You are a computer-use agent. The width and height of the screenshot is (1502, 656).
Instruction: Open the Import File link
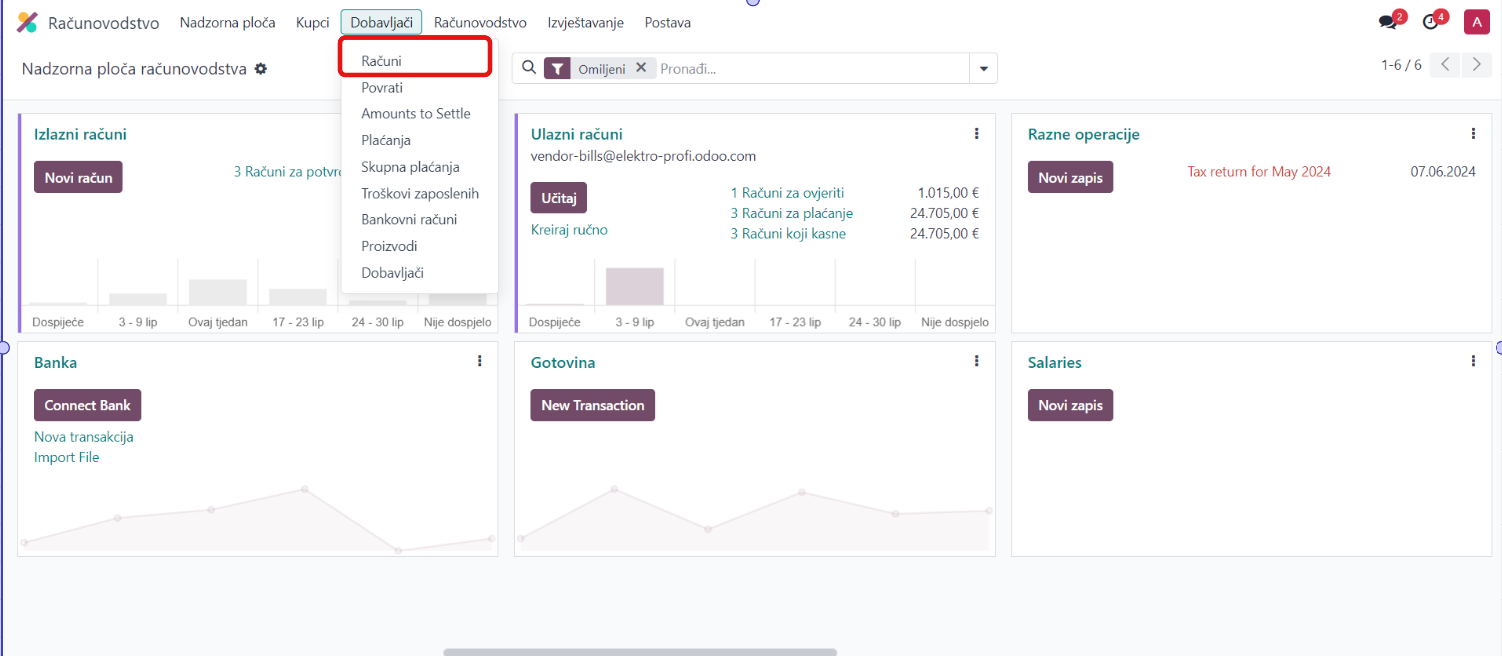66,457
